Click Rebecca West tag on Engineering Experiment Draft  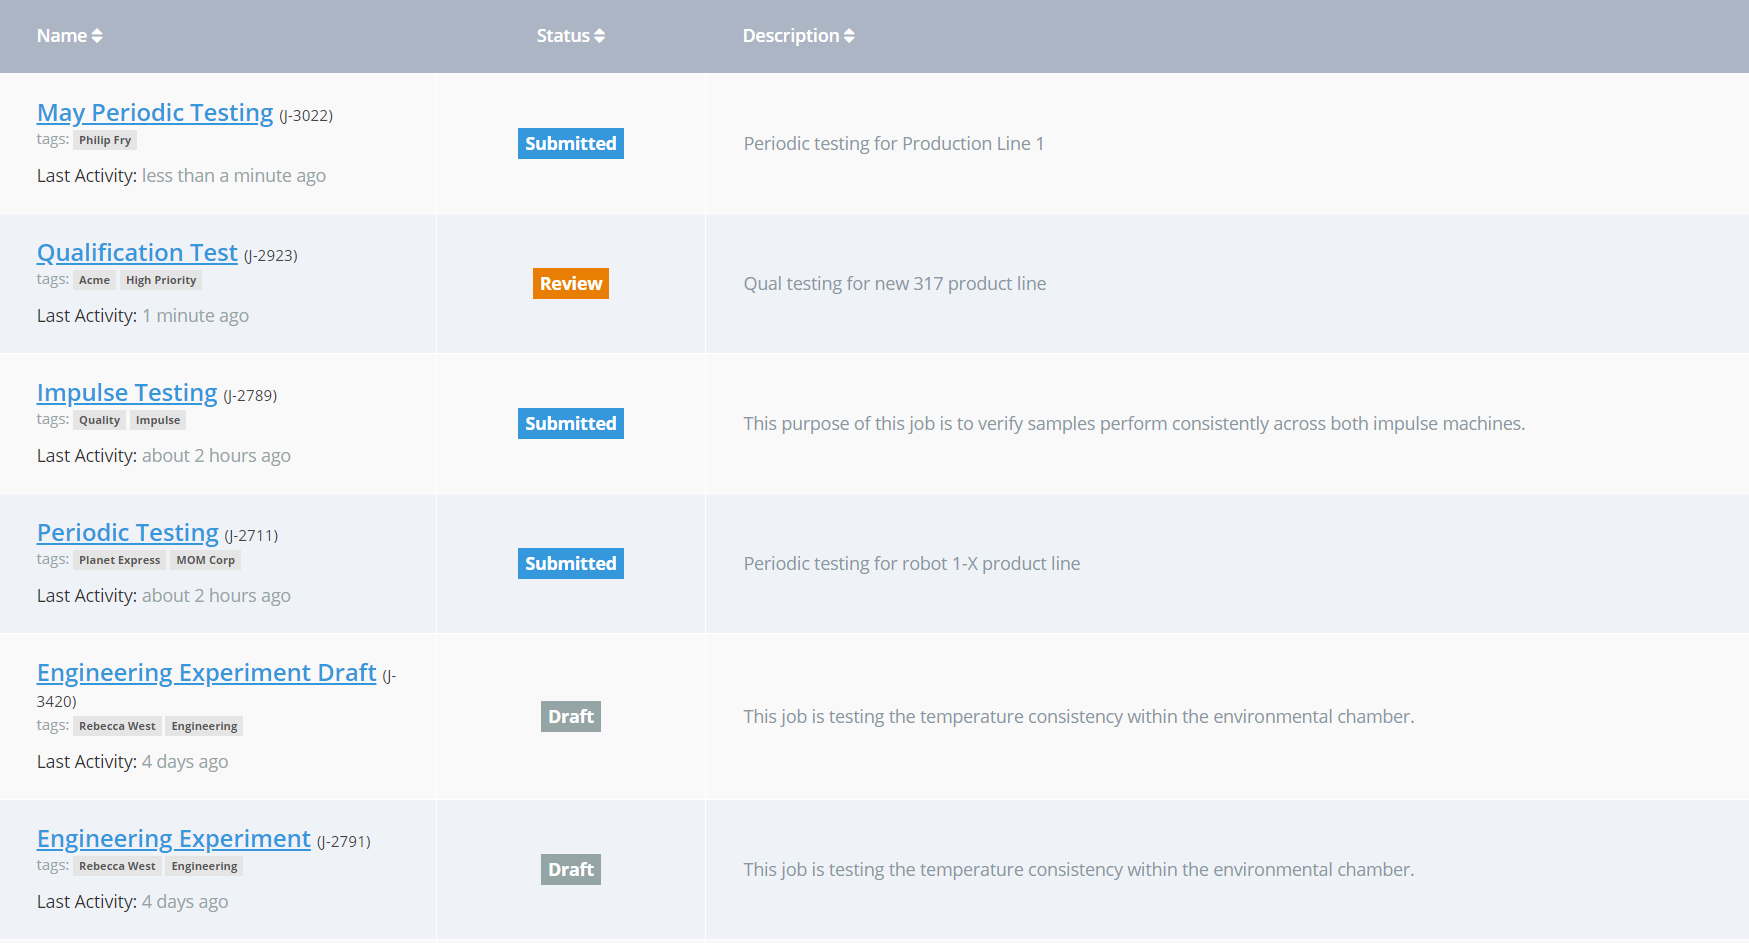coord(117,726)
